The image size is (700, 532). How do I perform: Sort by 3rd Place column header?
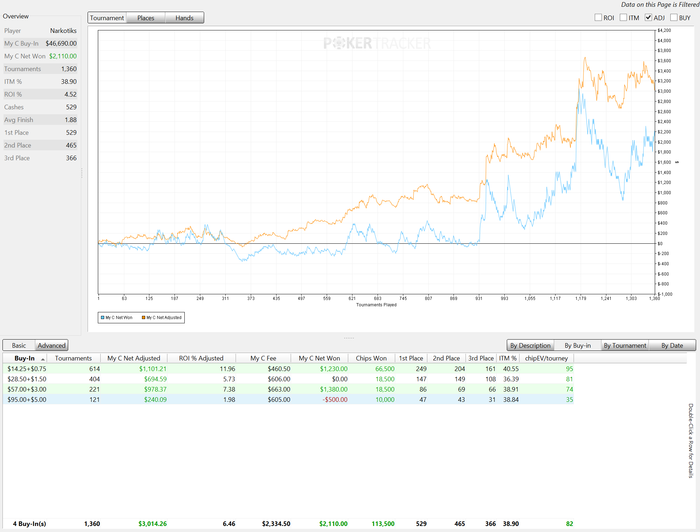pos(481,358)
